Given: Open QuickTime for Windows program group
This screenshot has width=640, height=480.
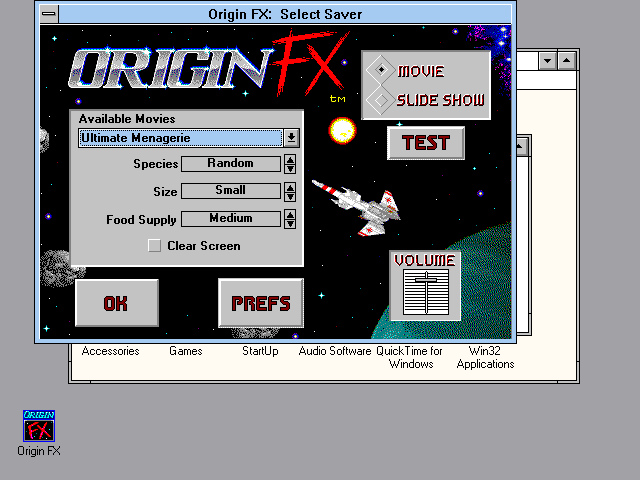Looking at the screenshot, I should (410, 357).
